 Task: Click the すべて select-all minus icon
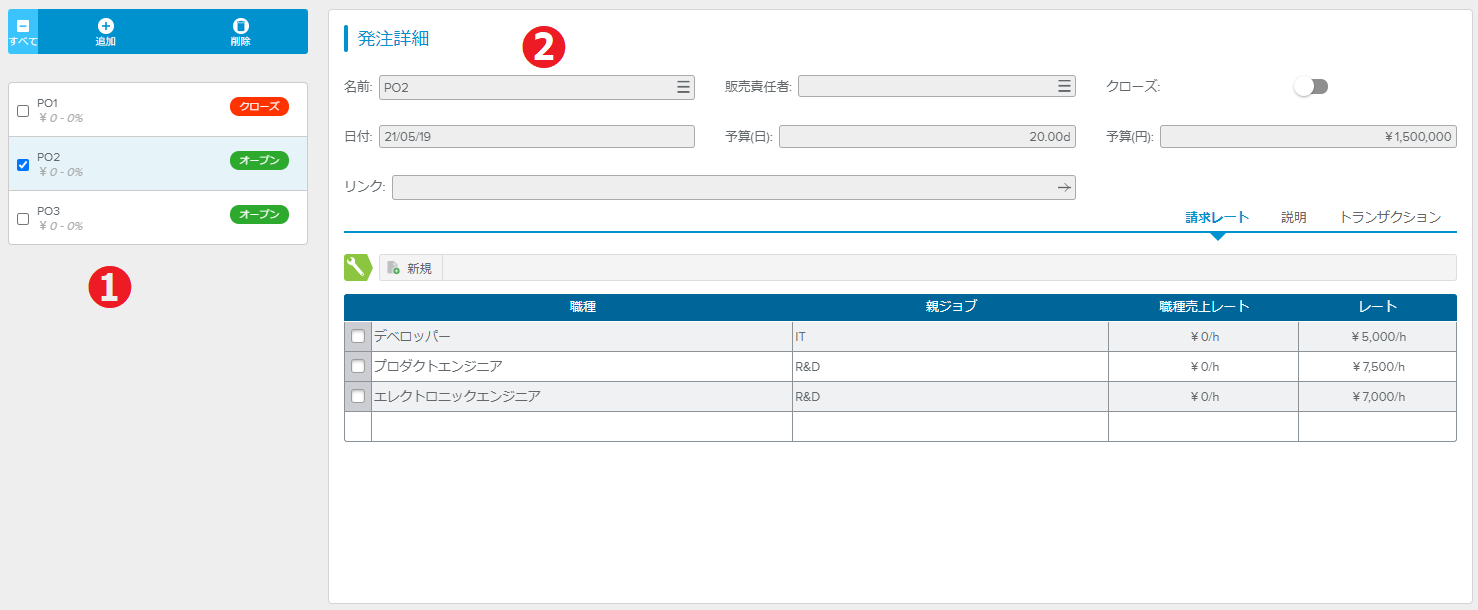pos(23,26)
